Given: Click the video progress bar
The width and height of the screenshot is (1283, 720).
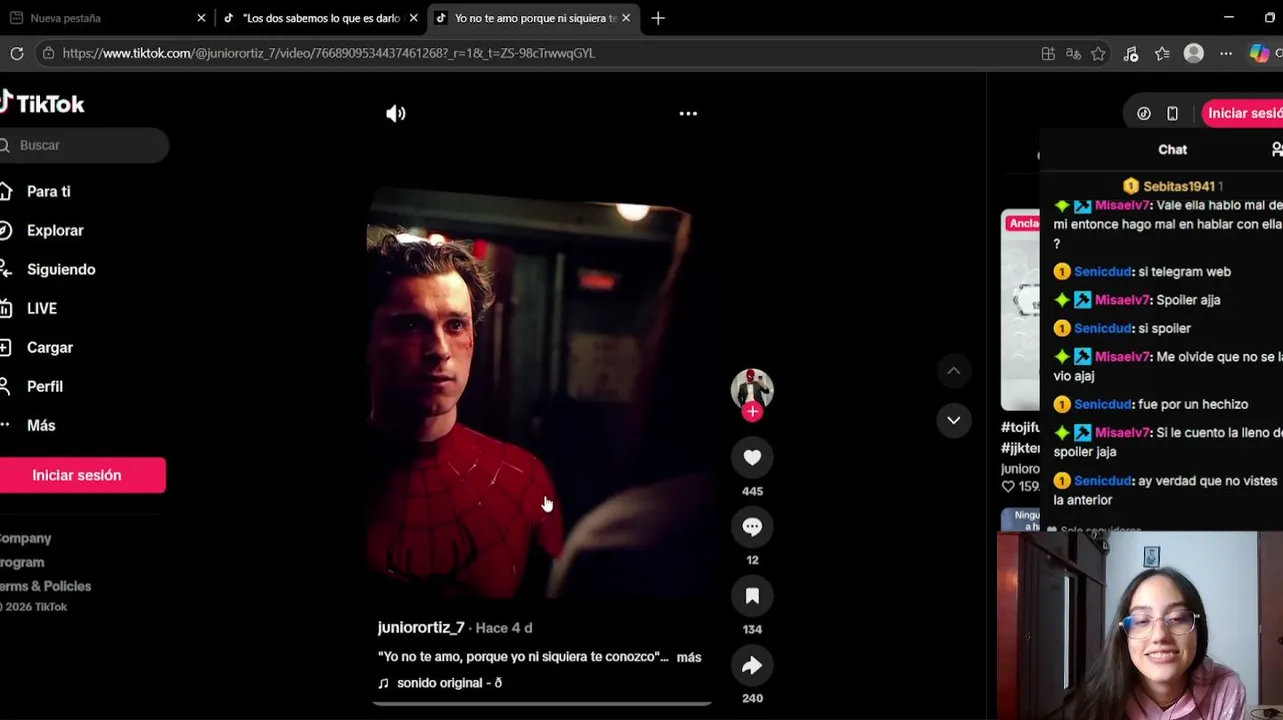Looking at the screenshot, I should point(541,704).
